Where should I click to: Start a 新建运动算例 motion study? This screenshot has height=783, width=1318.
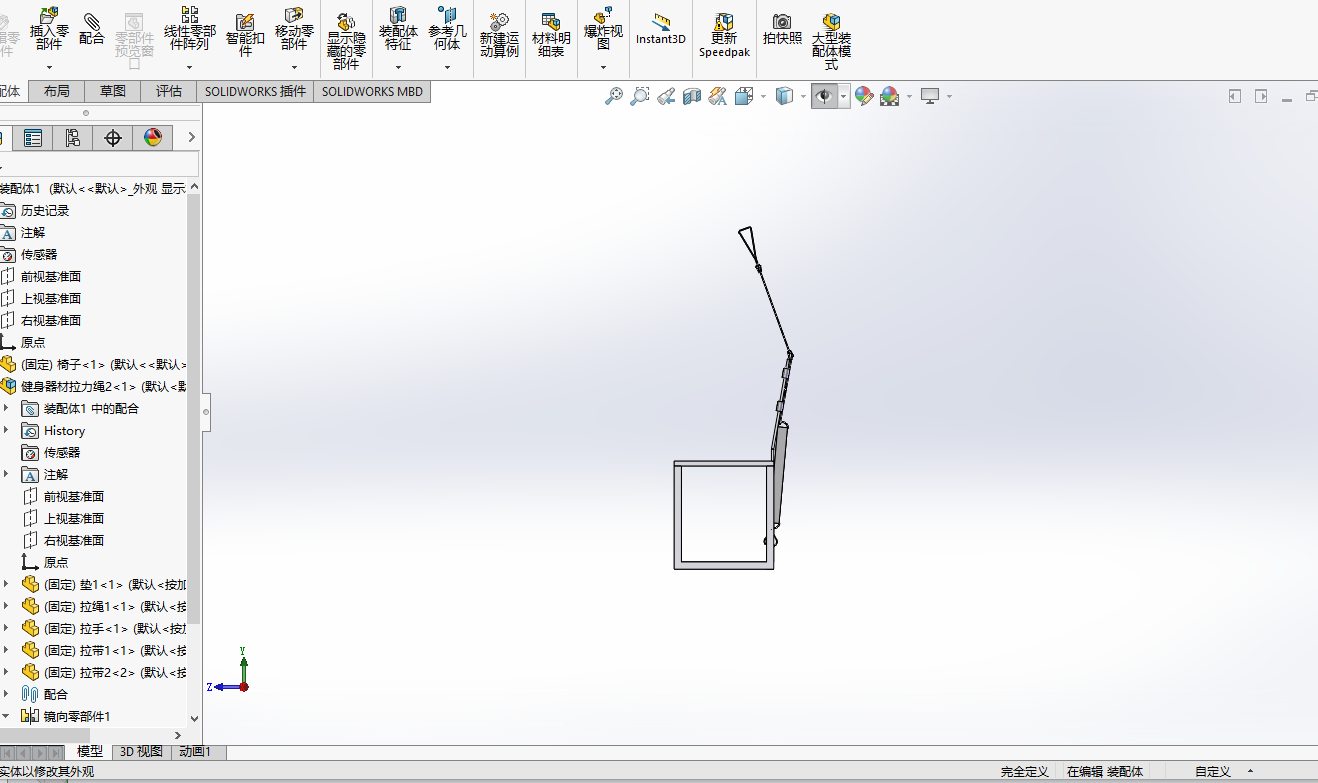499,34
